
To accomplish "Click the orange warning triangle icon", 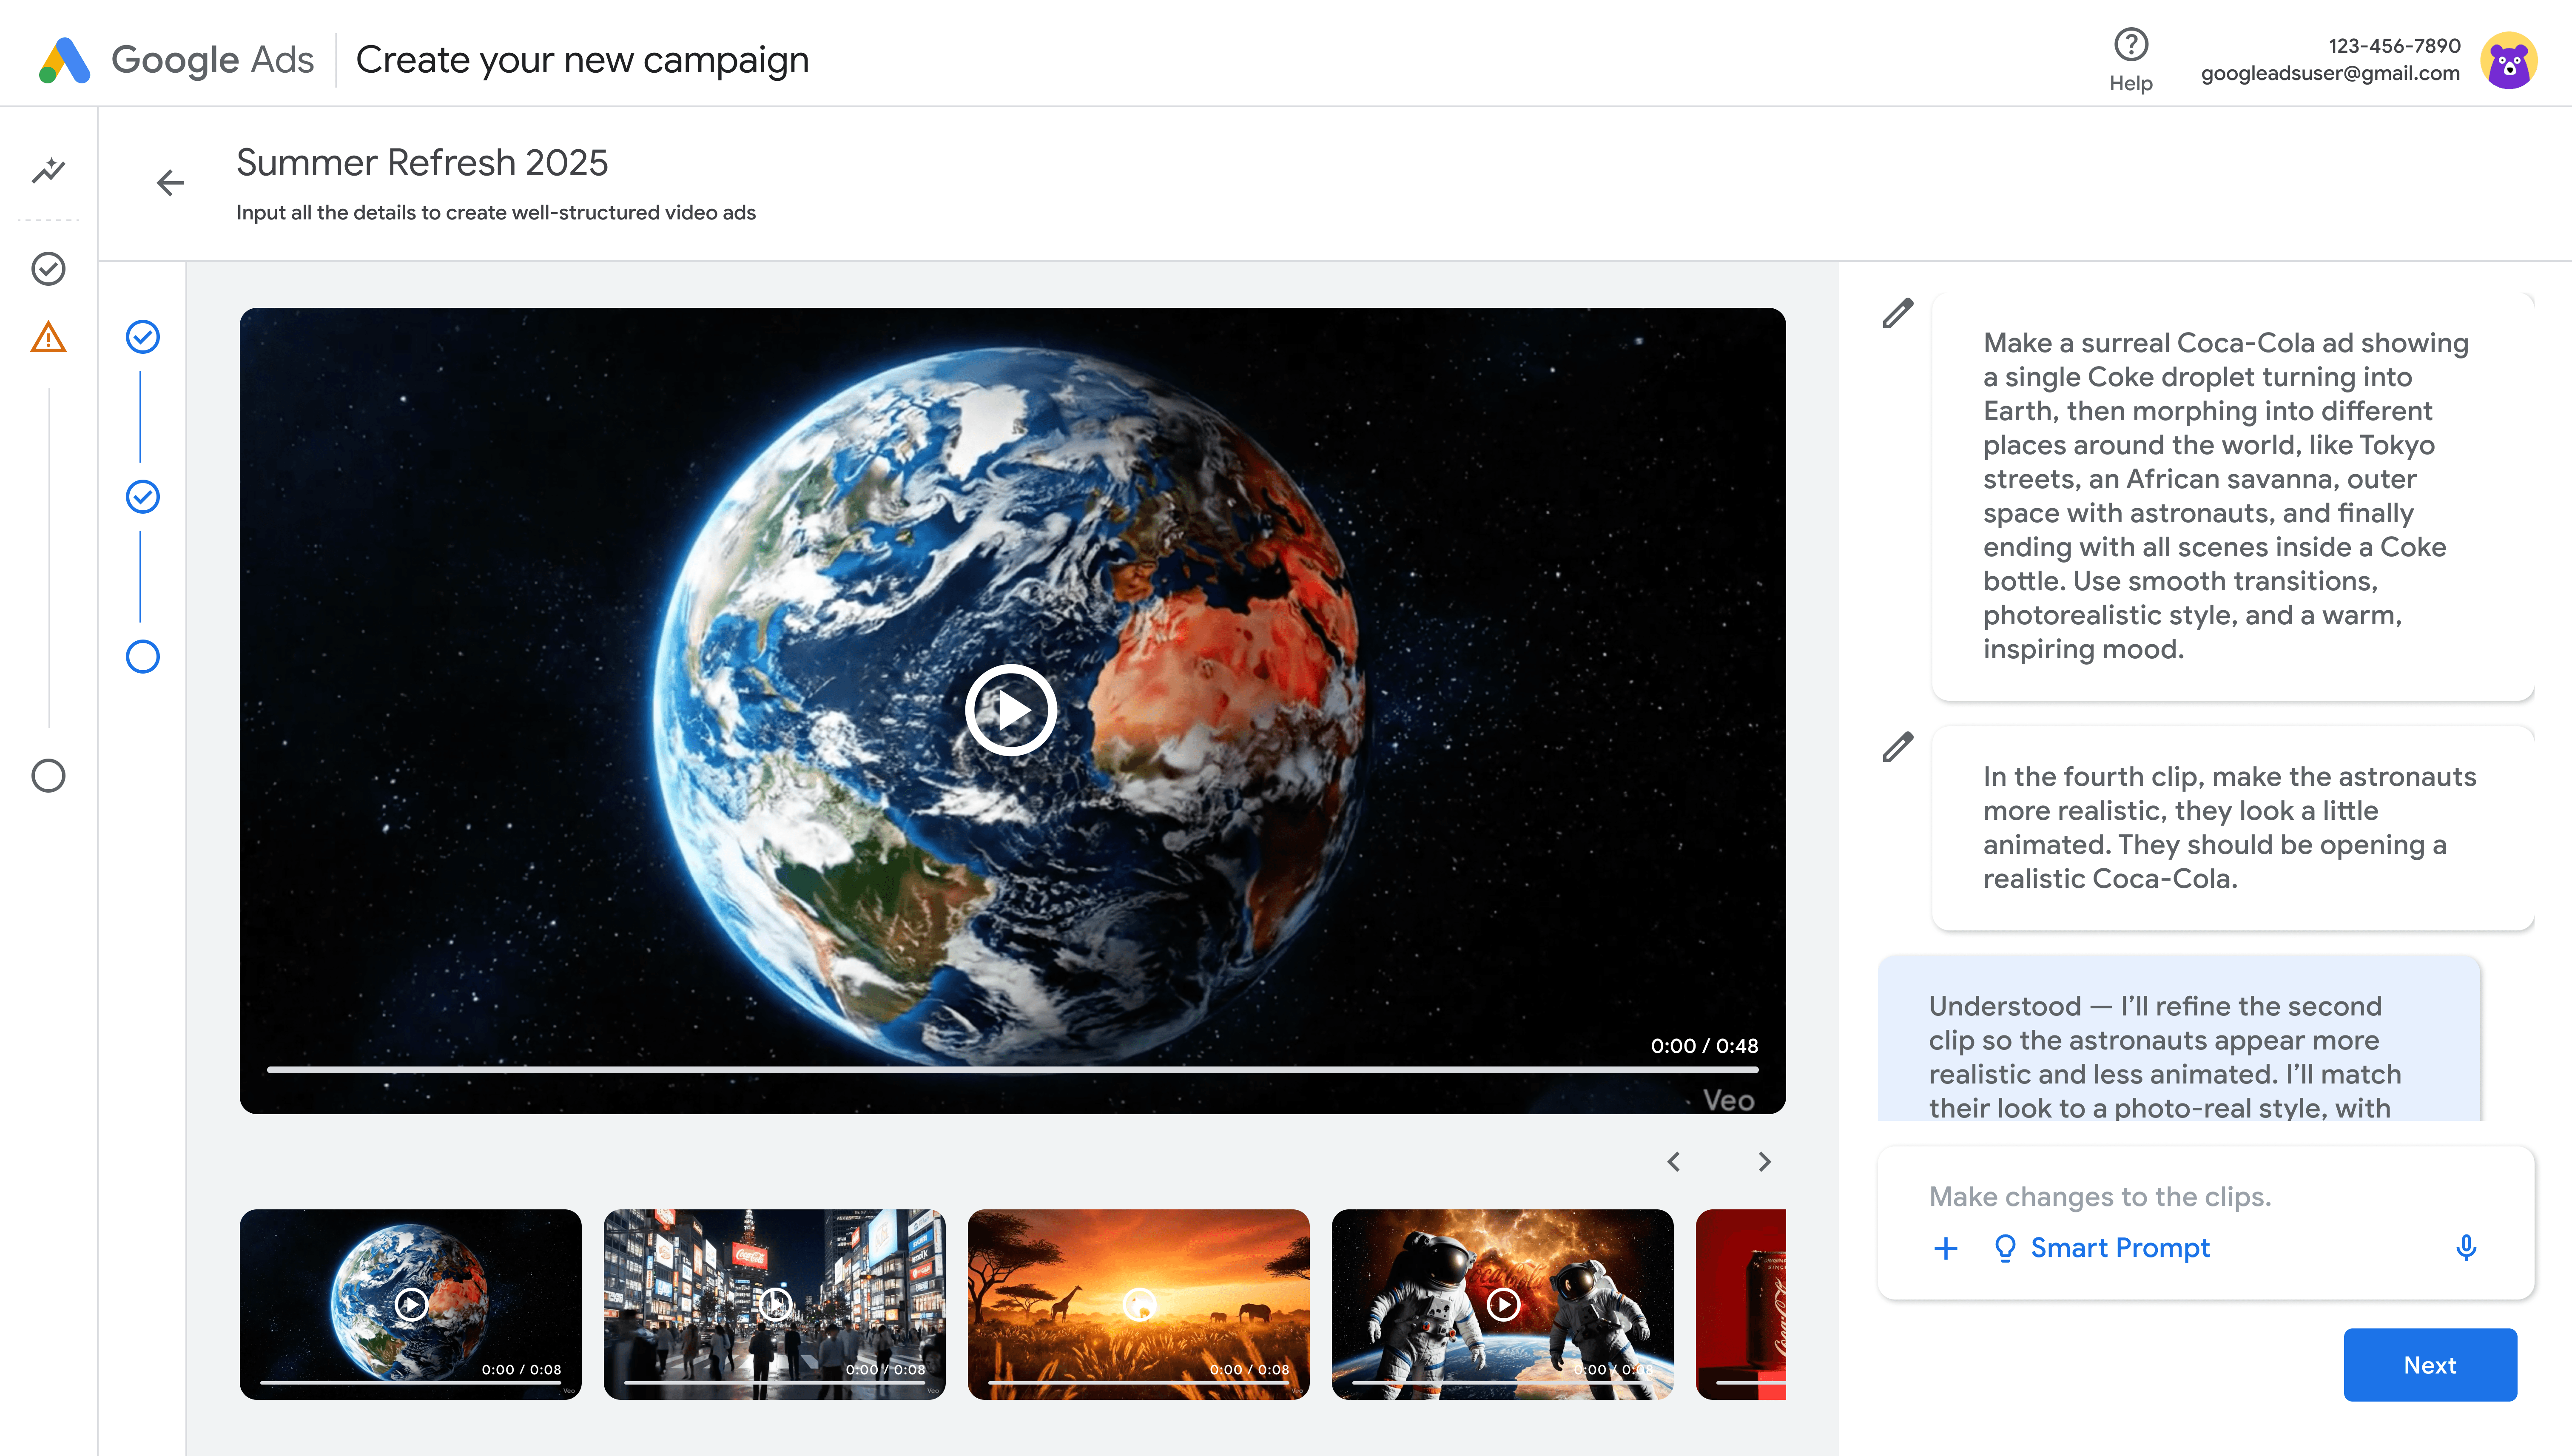I will [x=48, y=338].
